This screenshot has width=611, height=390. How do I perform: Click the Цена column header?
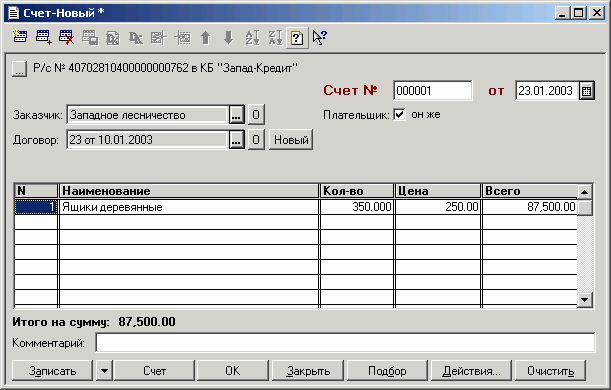pyautogui.click(x=438, y=191)
